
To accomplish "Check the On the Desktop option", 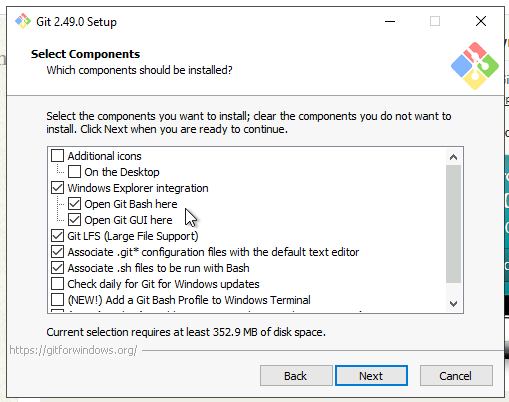I will 74,172.
